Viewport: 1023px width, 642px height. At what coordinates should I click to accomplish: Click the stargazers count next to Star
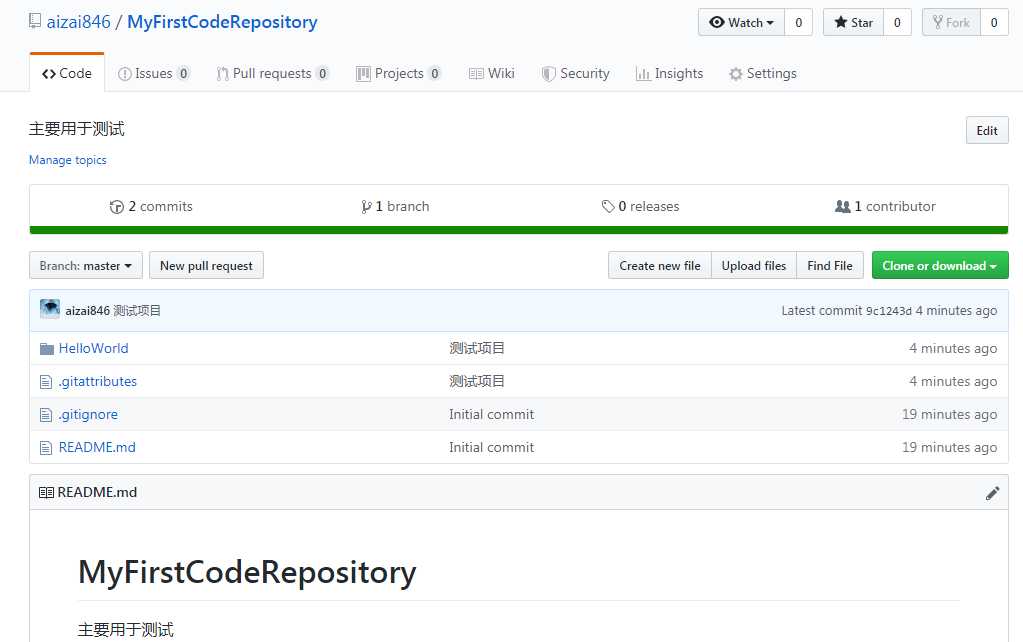click(x=897, y=22)
